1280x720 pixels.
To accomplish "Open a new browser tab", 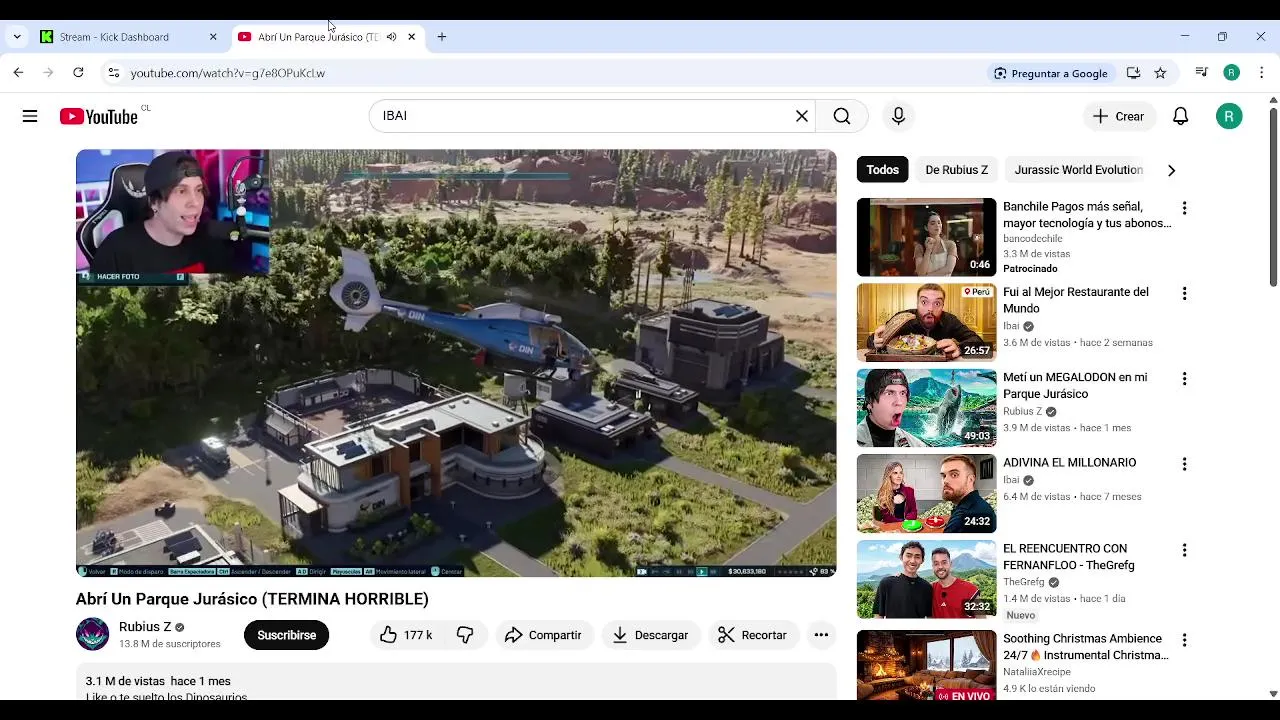I will coord(442,37).
